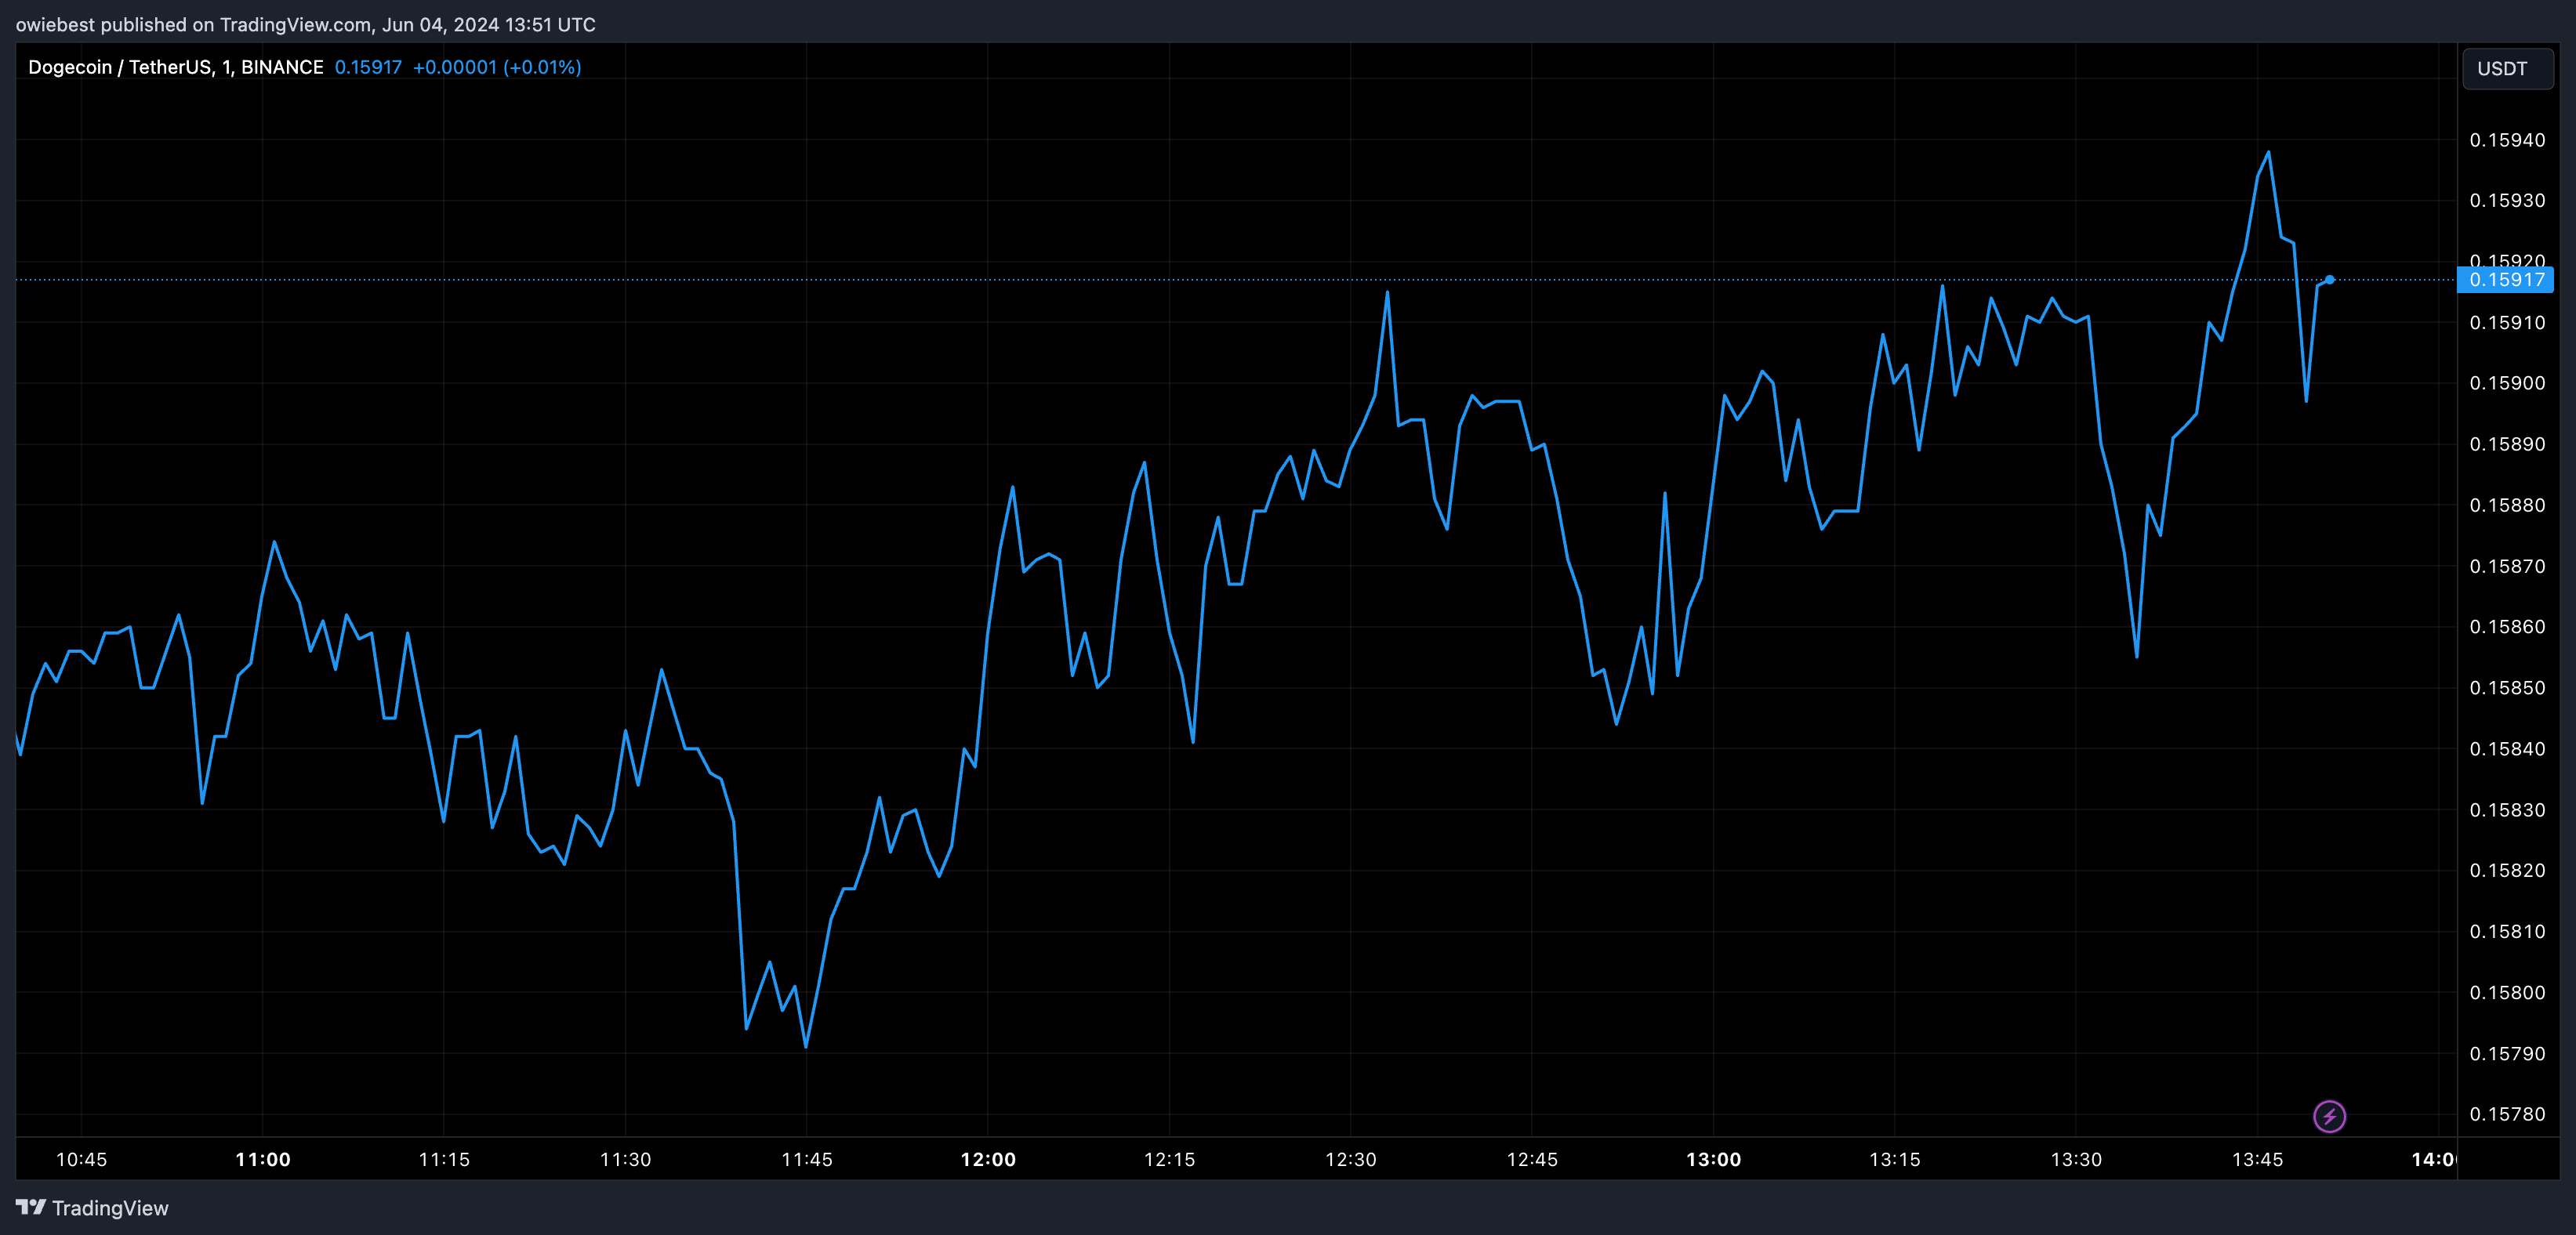Click the 12:45 time axis label
Image resolution: width=2576 pixels, height=1235 pixels.
tap(1532, 1160)
